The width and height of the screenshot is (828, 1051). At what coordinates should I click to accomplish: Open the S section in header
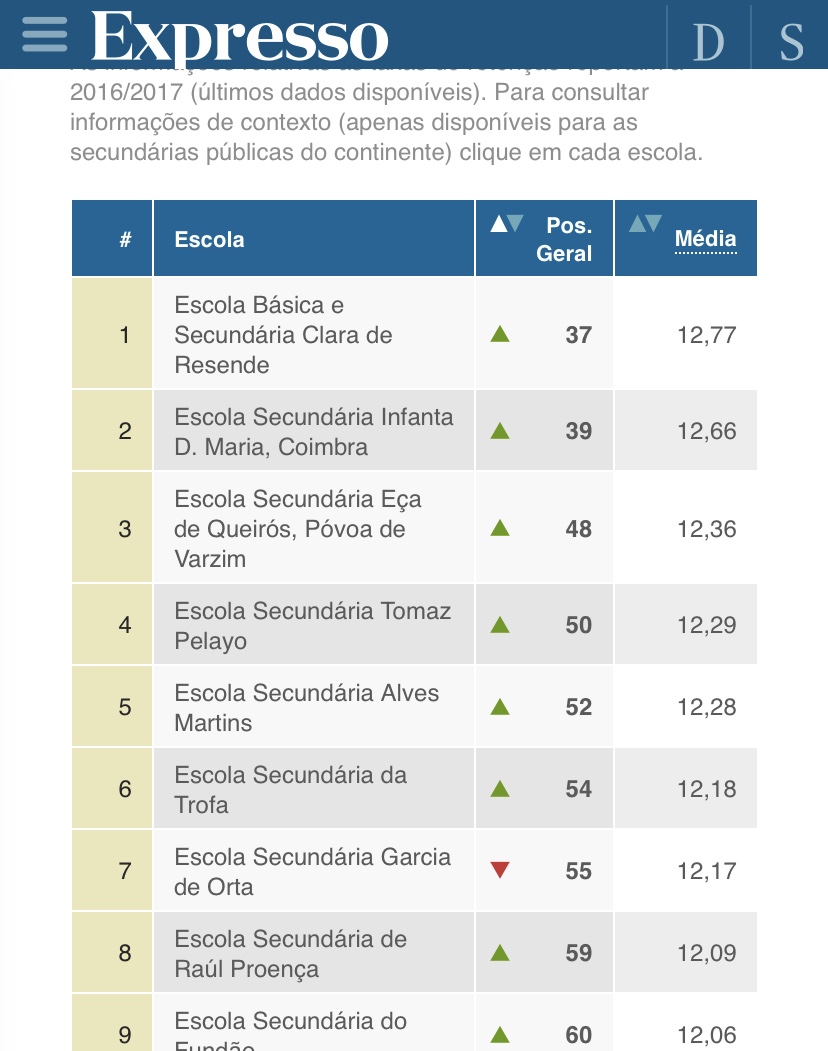point(791,42)
